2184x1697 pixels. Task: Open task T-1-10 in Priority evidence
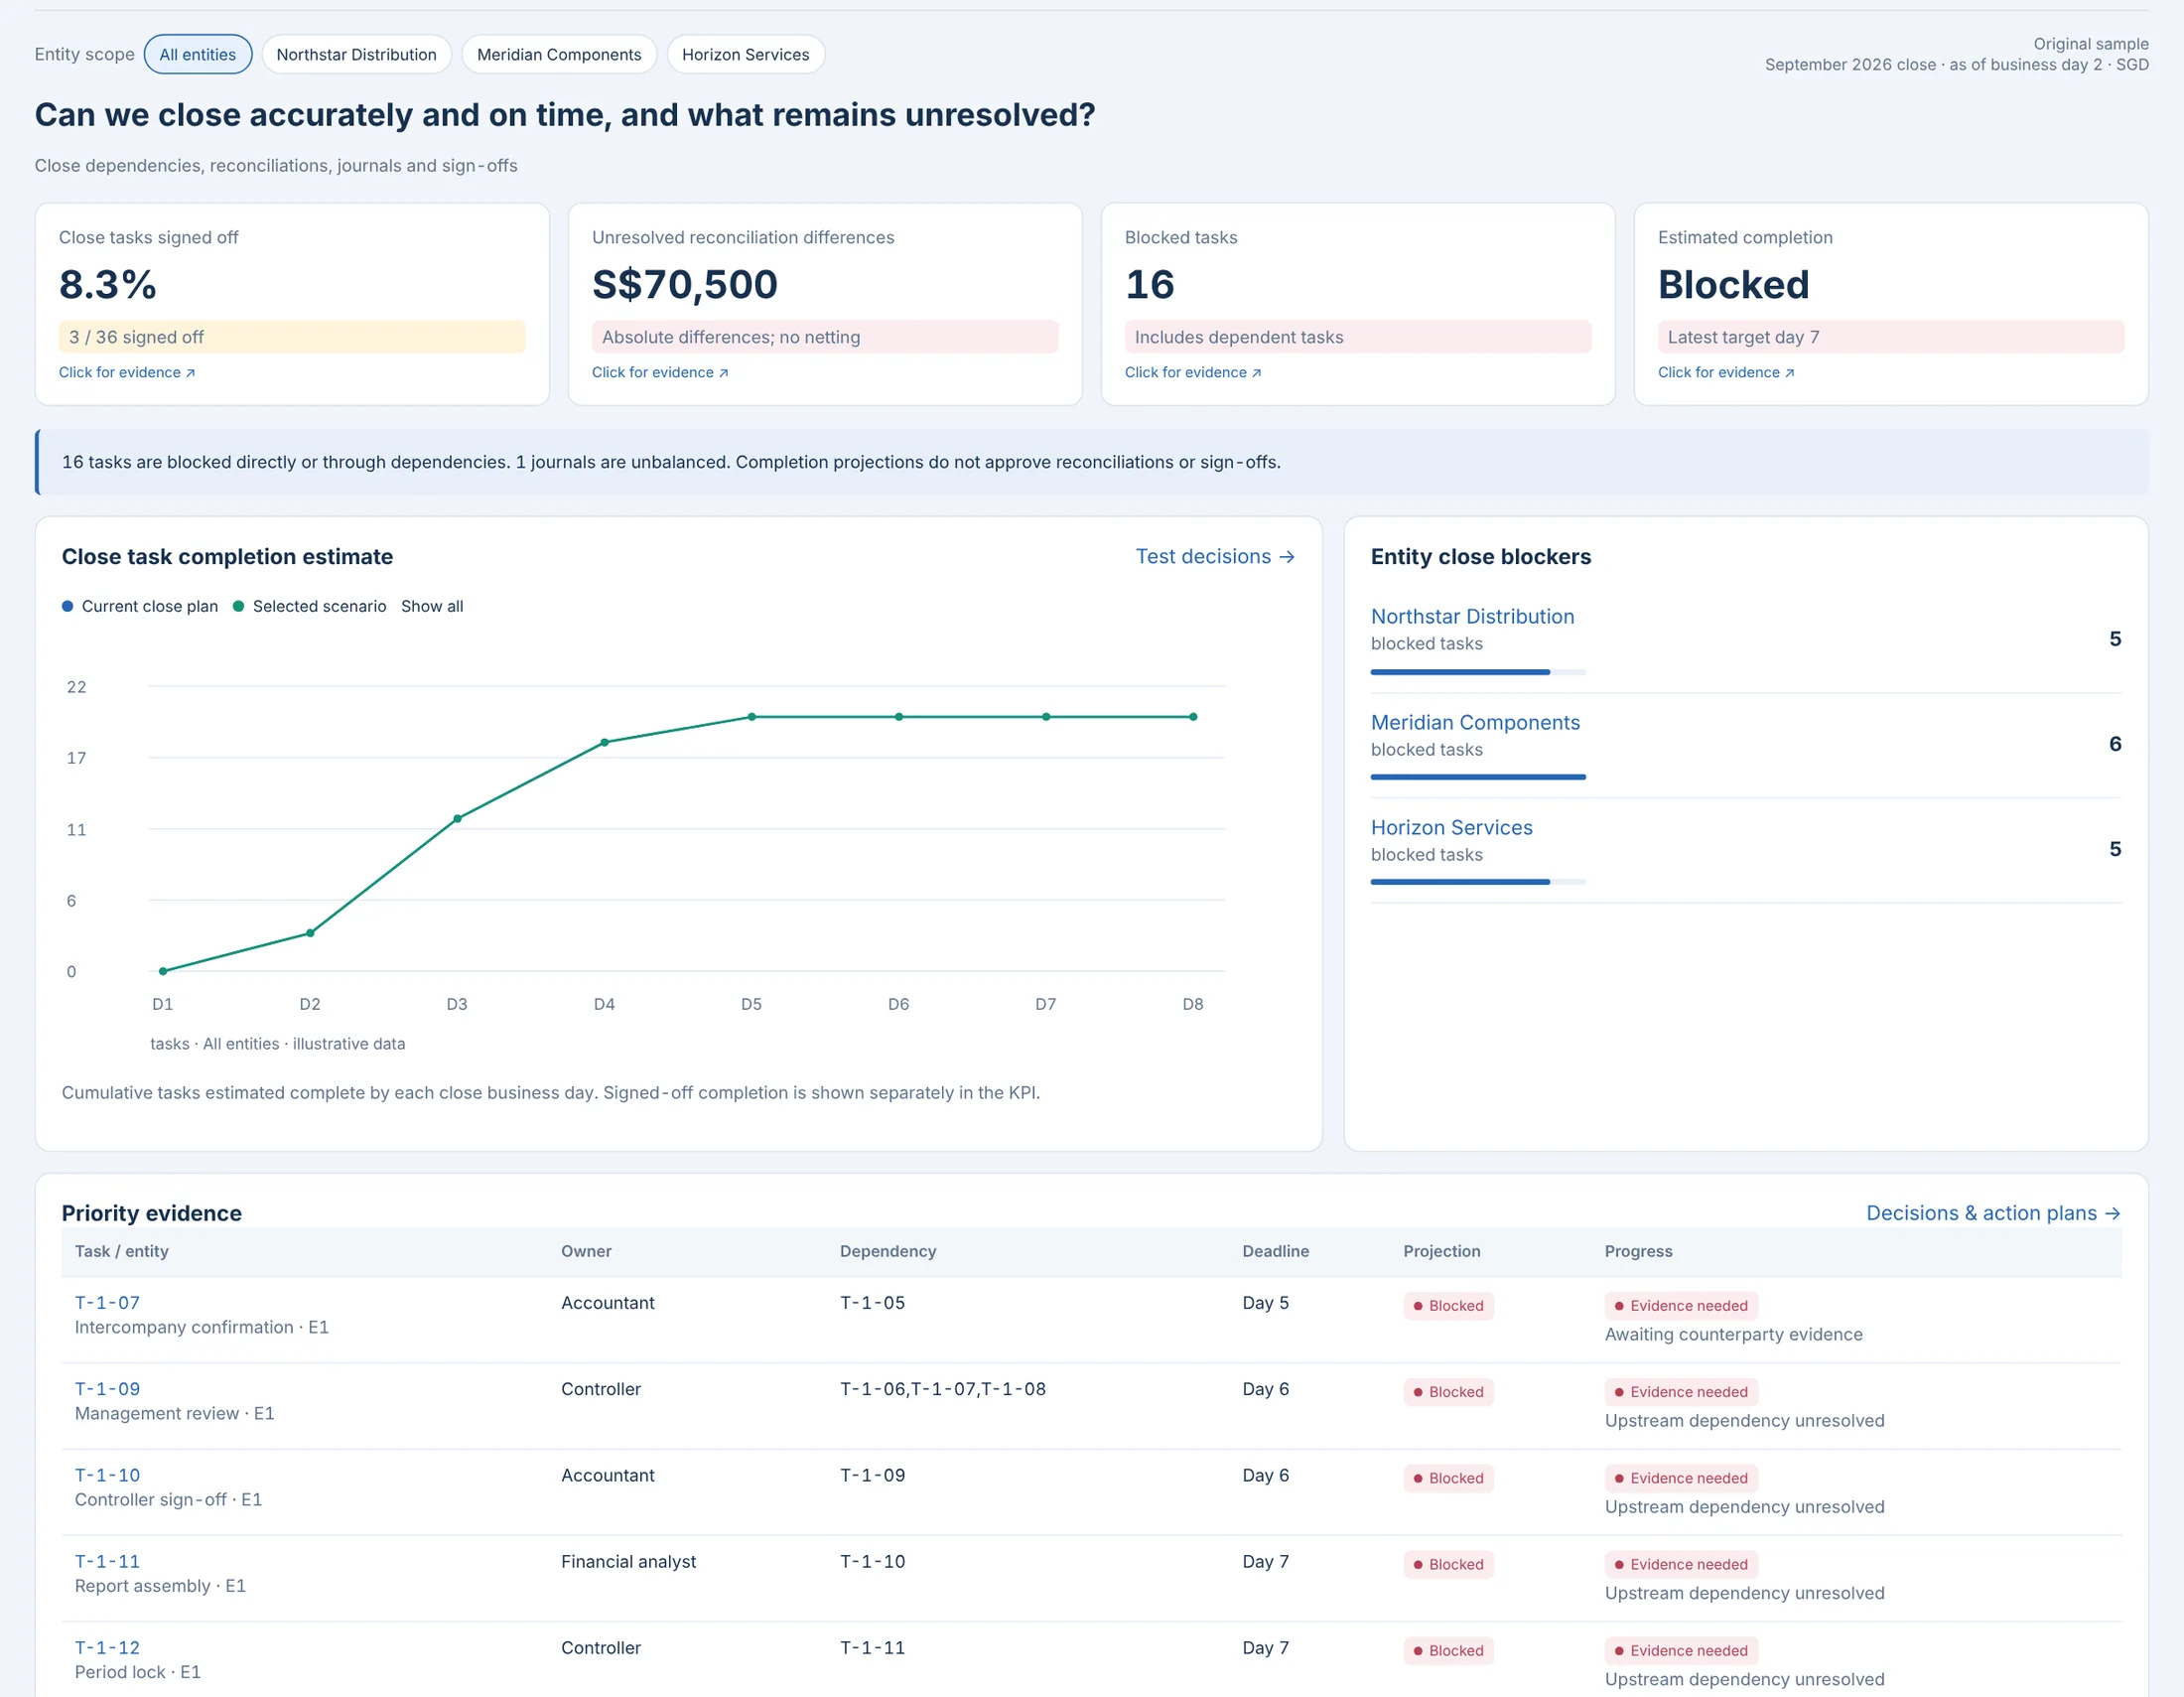click(107, 1475)
